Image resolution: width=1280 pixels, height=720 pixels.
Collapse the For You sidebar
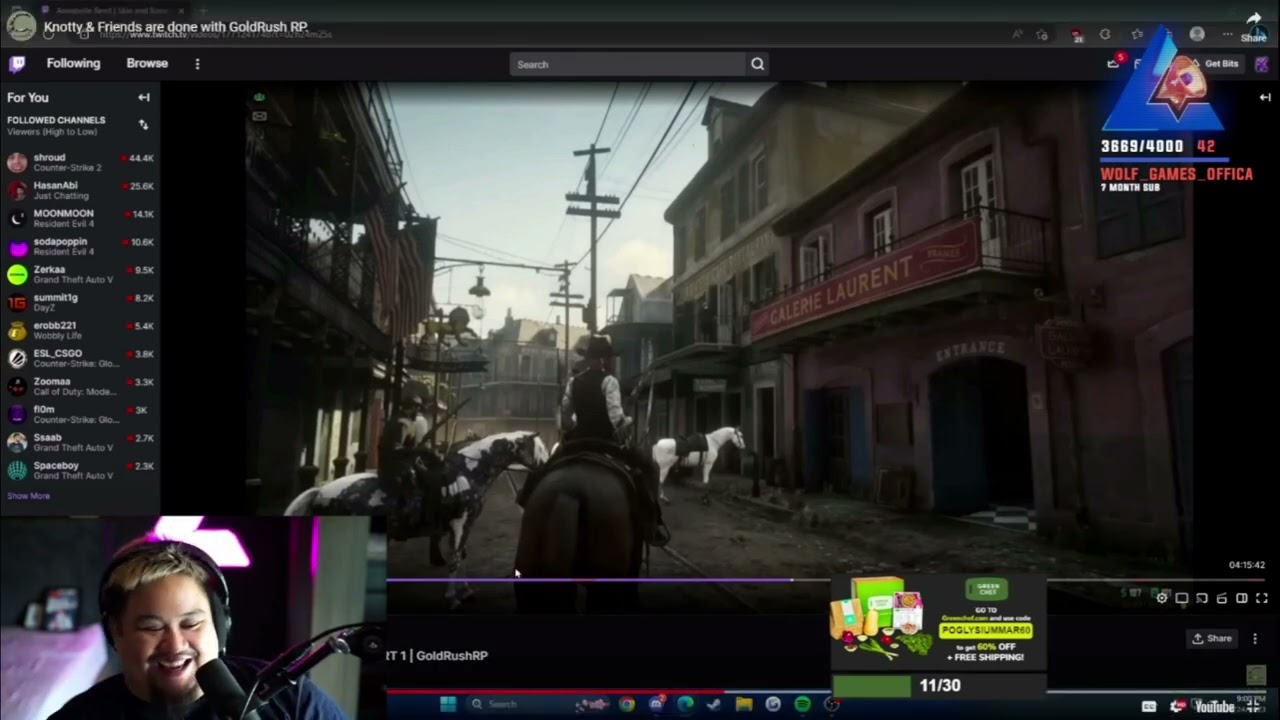(144, 97)
